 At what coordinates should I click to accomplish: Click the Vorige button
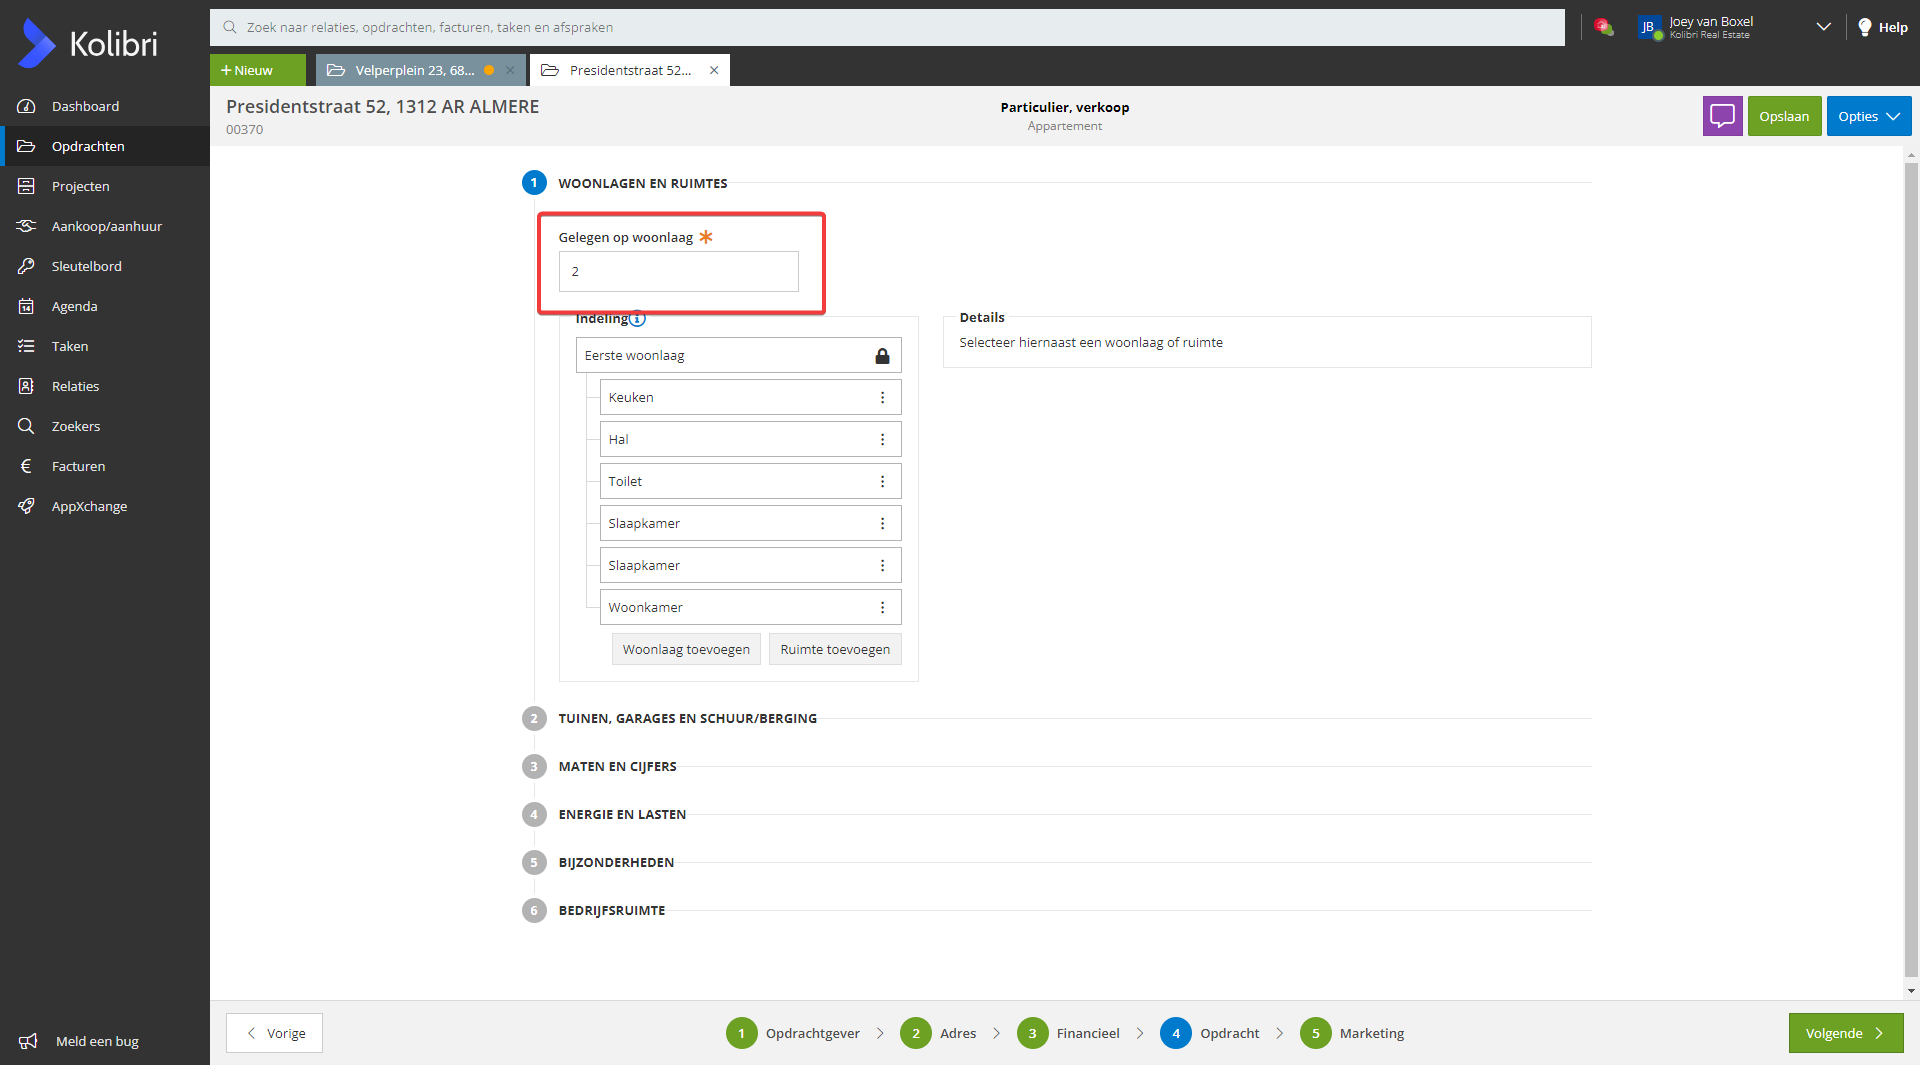[274, 1033]
